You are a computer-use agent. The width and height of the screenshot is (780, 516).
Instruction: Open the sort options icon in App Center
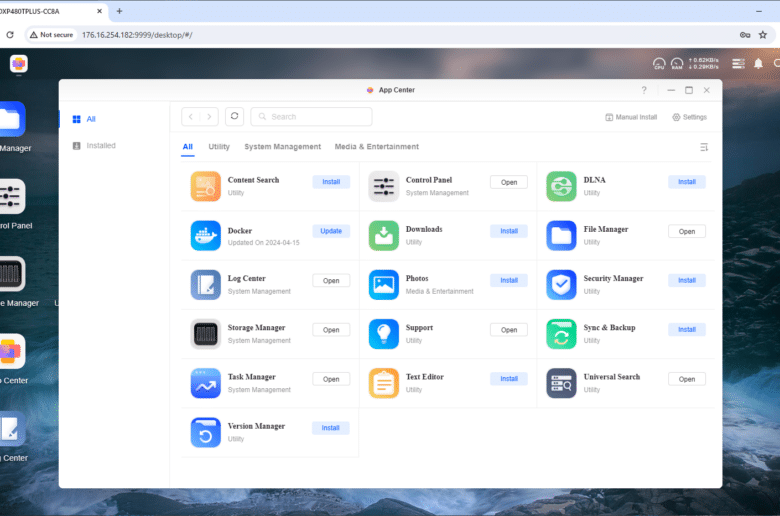click(x=704, y=147)
